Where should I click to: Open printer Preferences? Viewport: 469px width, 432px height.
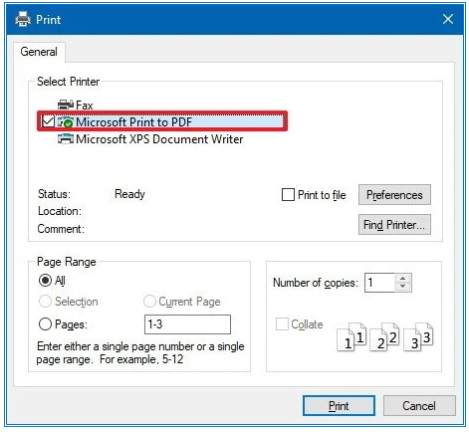tap(394, 195)
